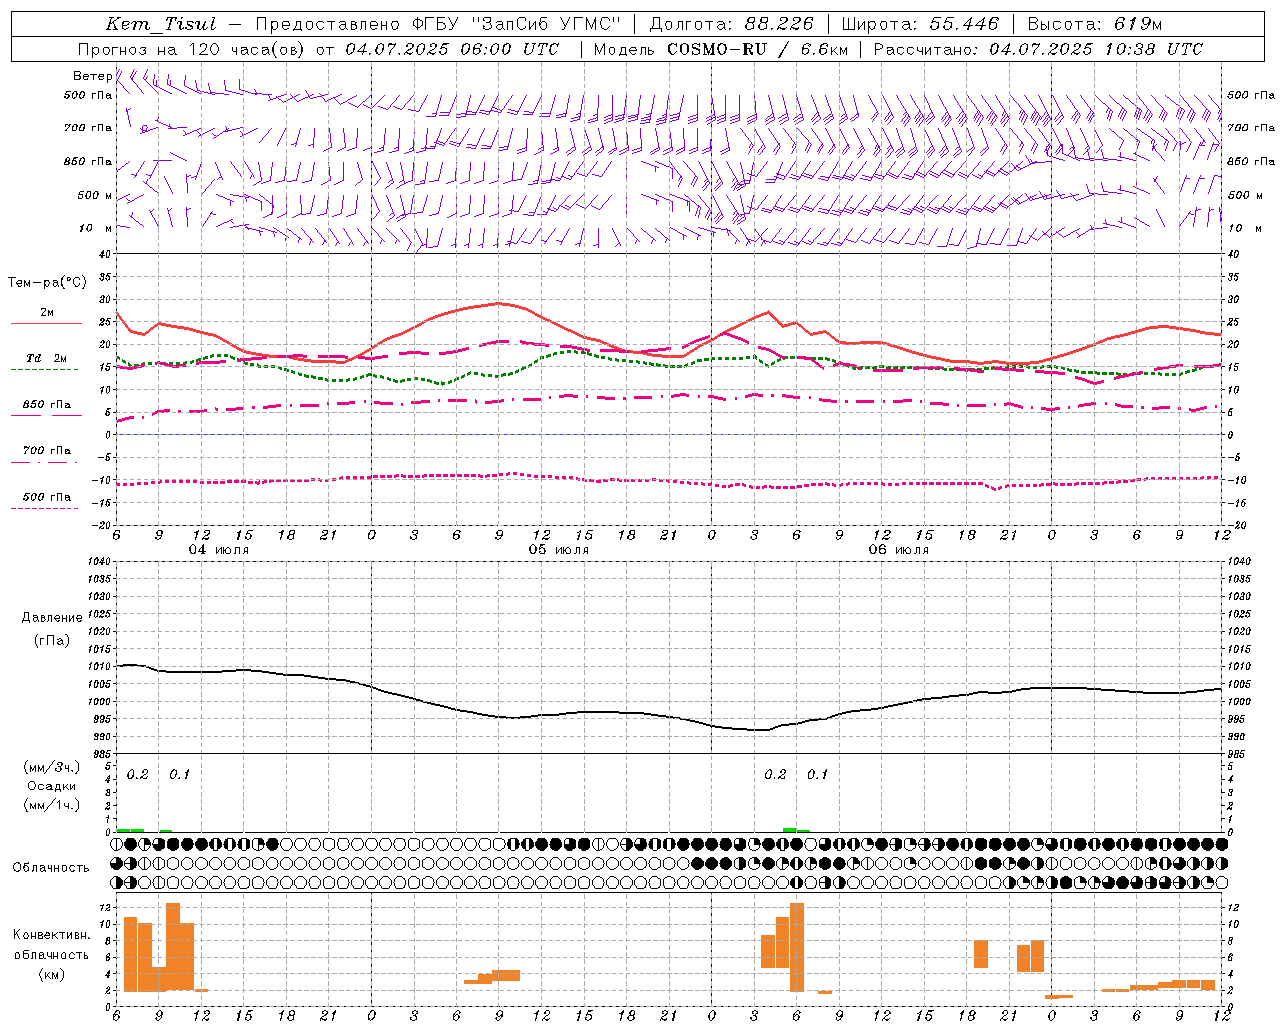Click the 05 июля date label
Viewport: 1280px width, 1024px height.
pyautogui.click(x=559, y=550)
